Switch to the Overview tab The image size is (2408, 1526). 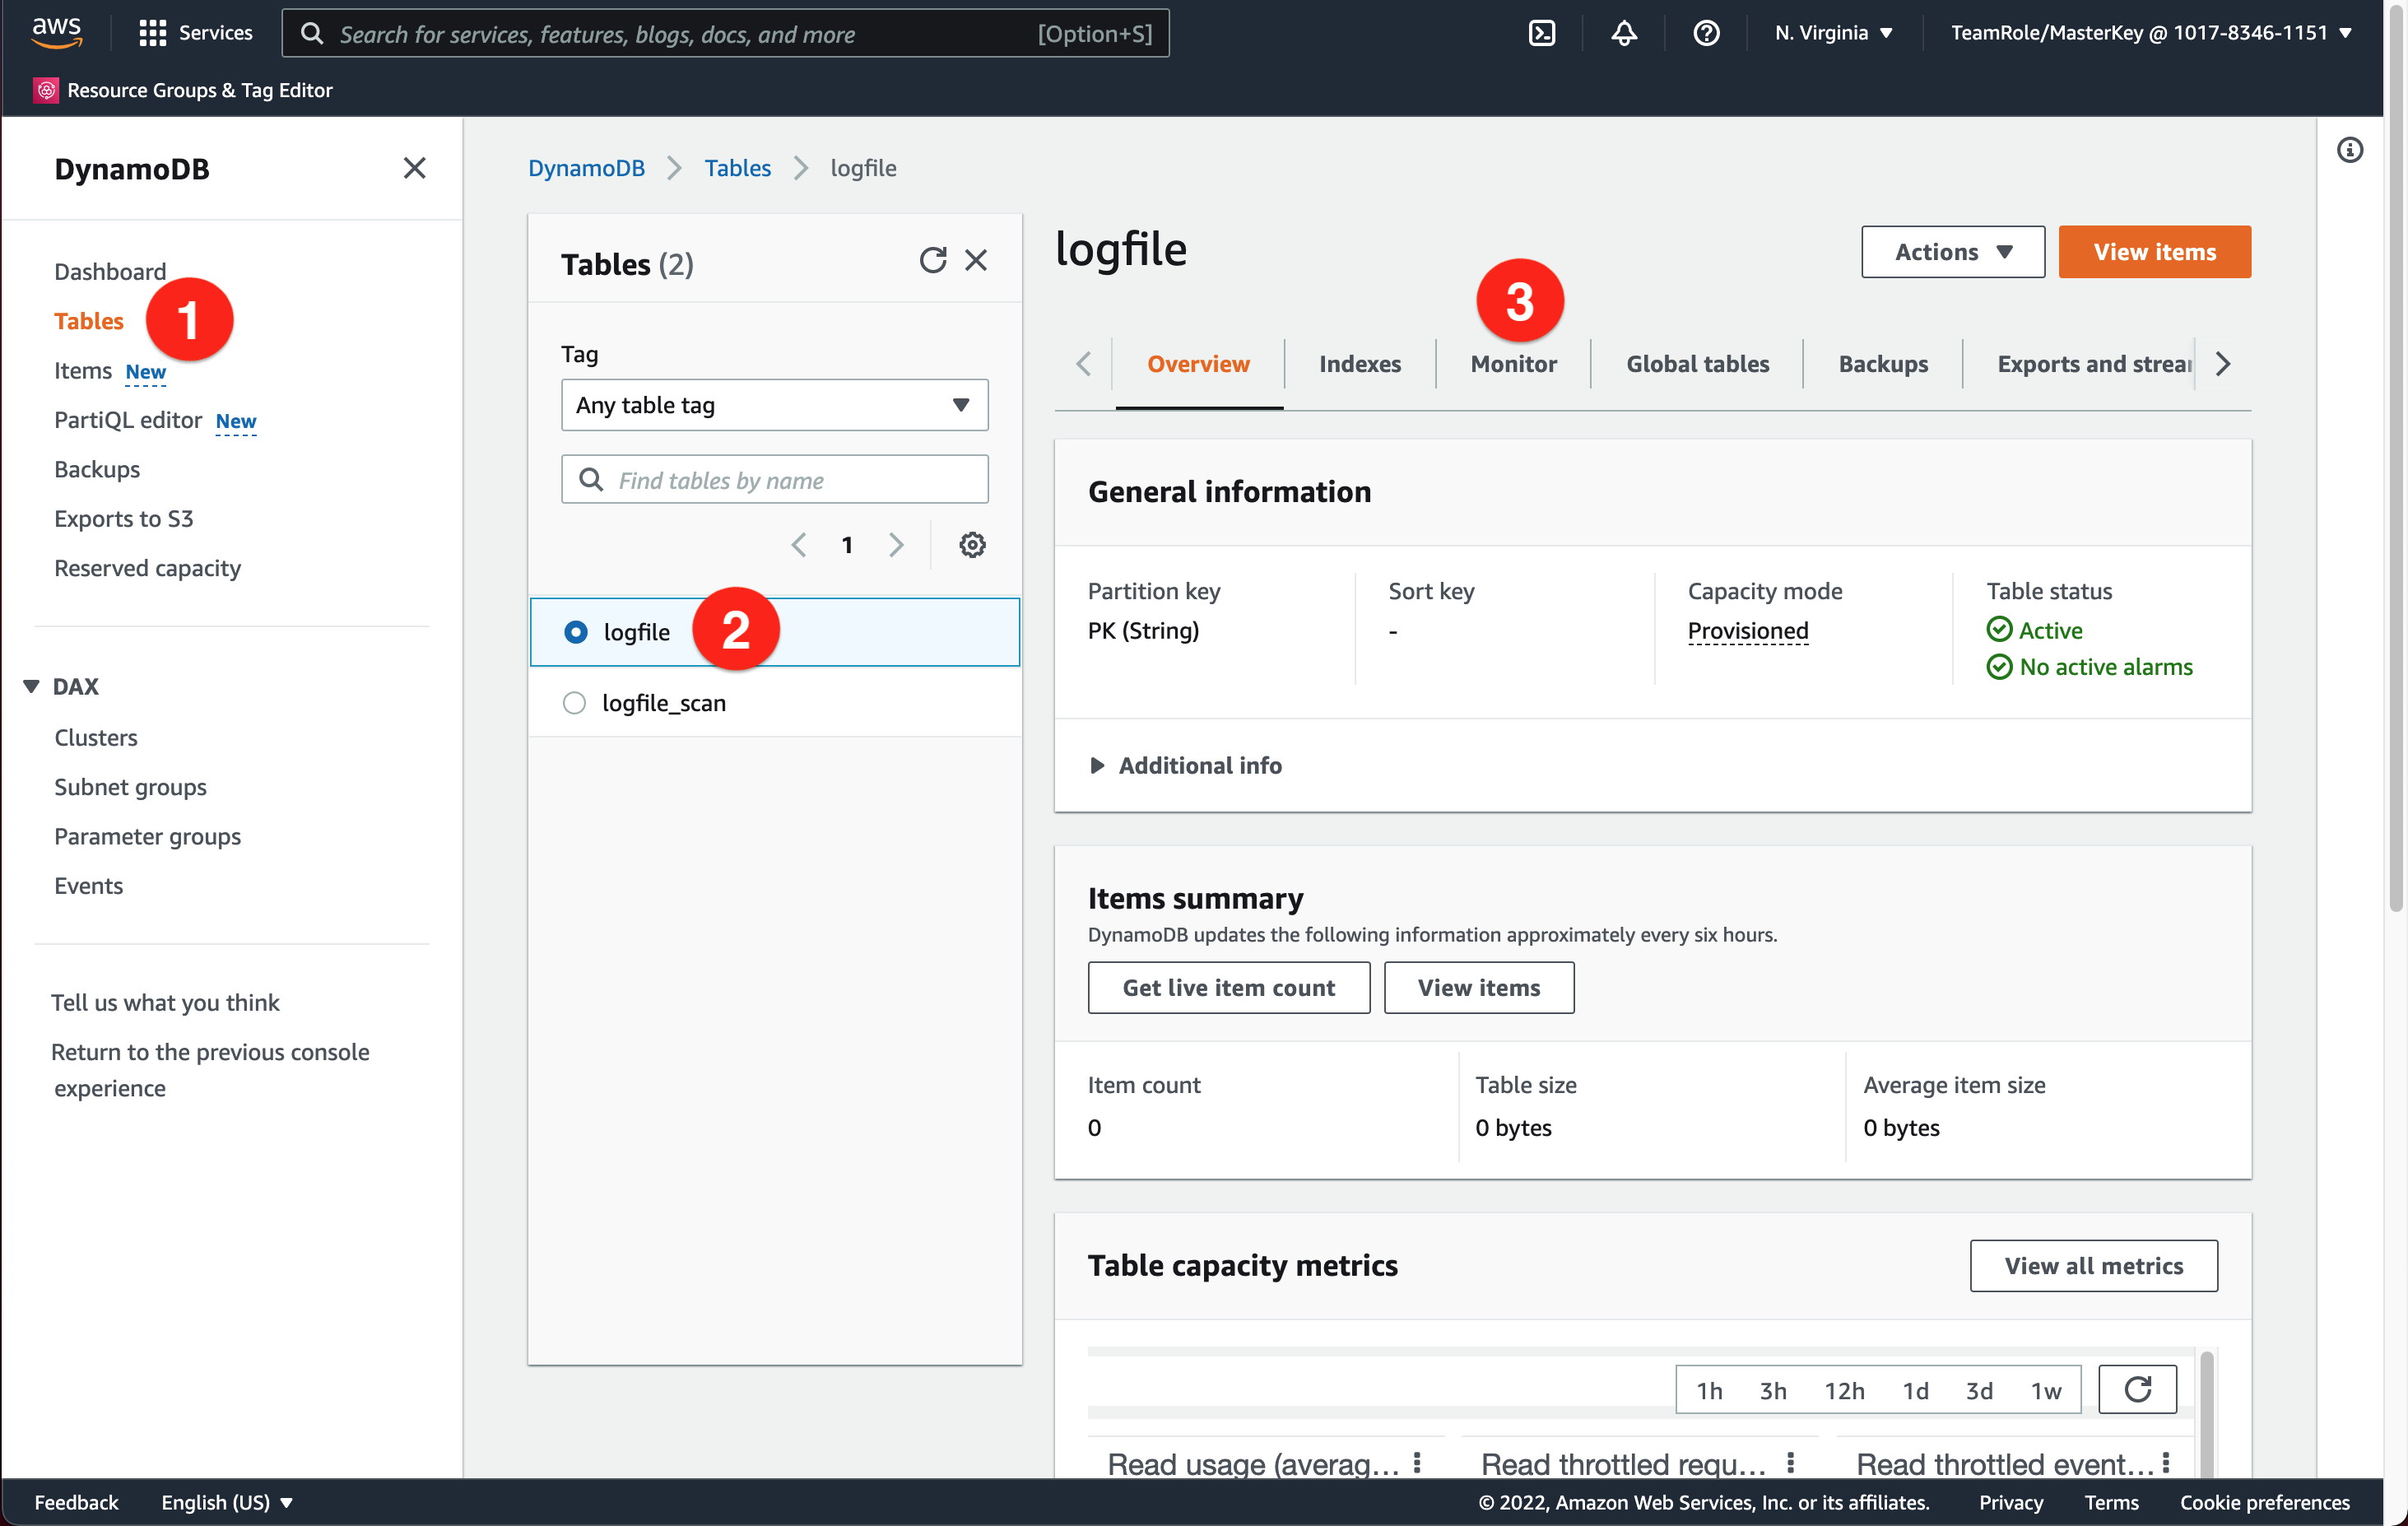pos(1198,364)
